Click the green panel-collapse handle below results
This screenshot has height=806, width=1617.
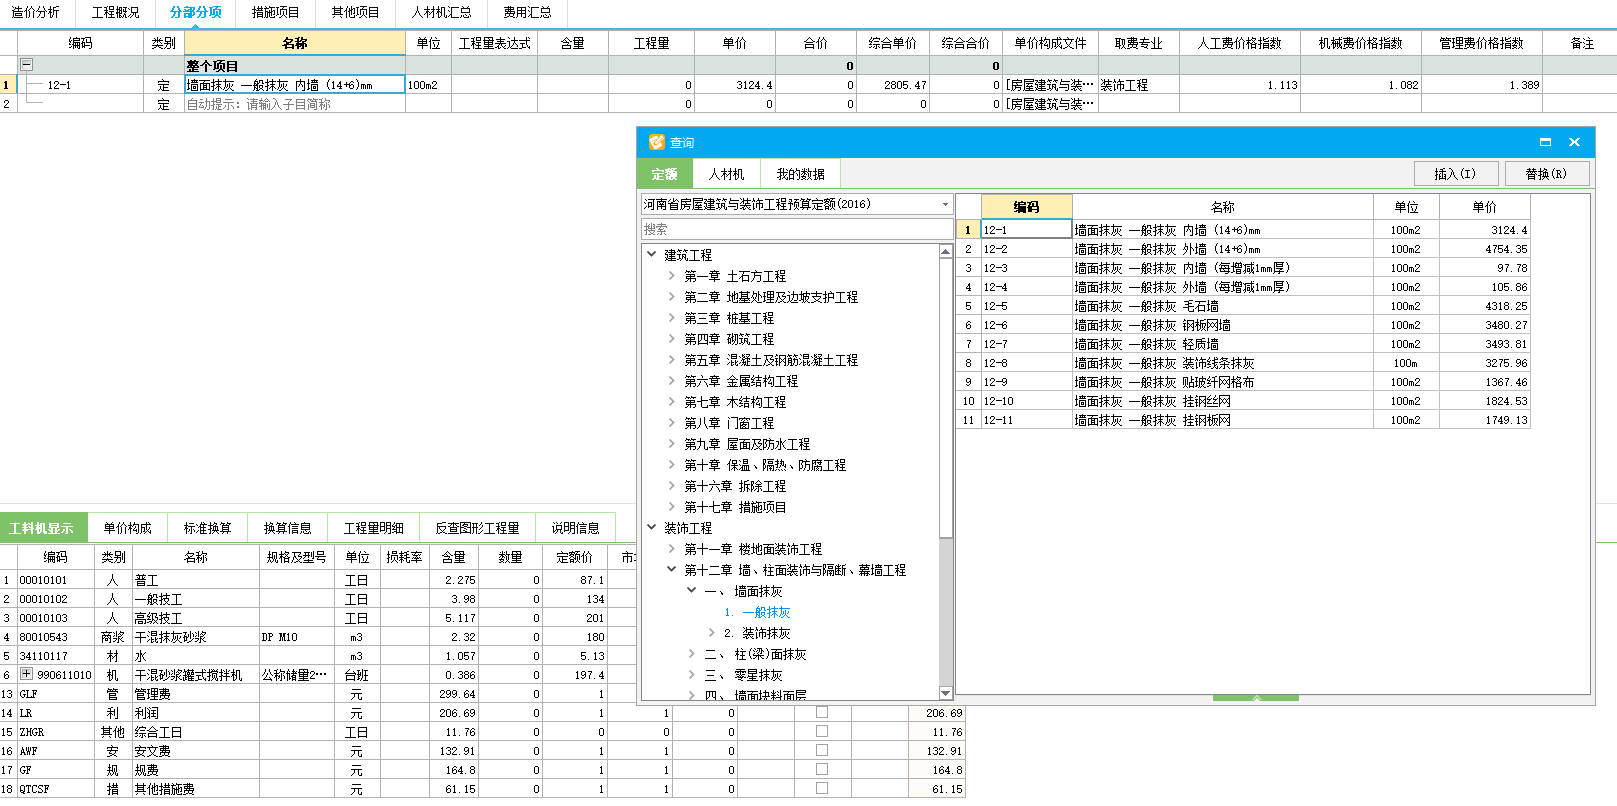point(1256,698)
